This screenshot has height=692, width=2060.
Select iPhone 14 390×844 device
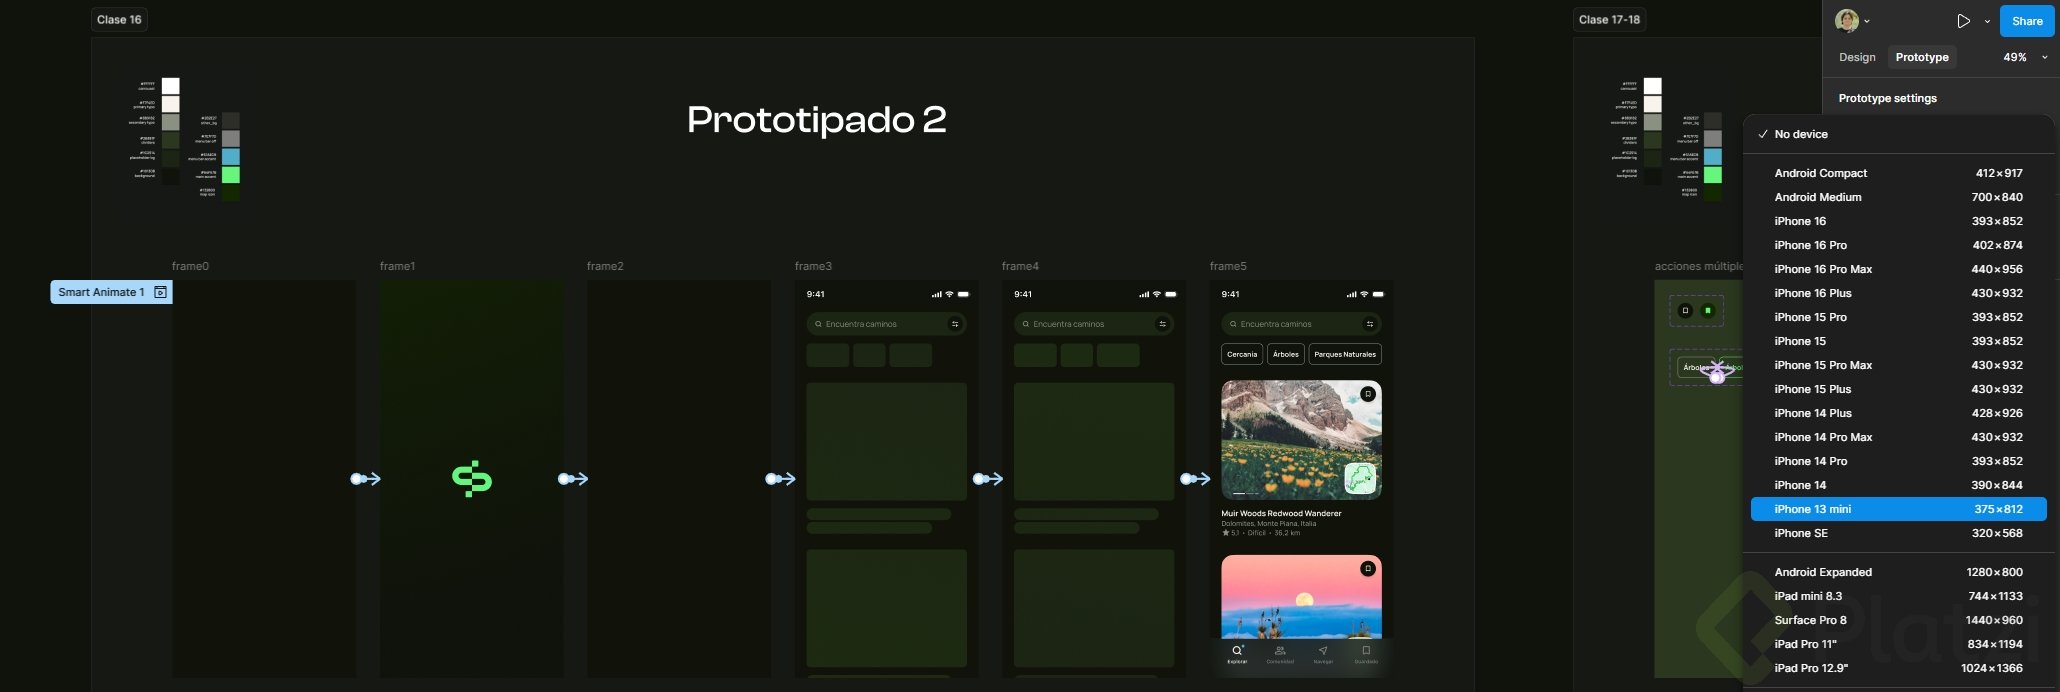click(1898, 485)
